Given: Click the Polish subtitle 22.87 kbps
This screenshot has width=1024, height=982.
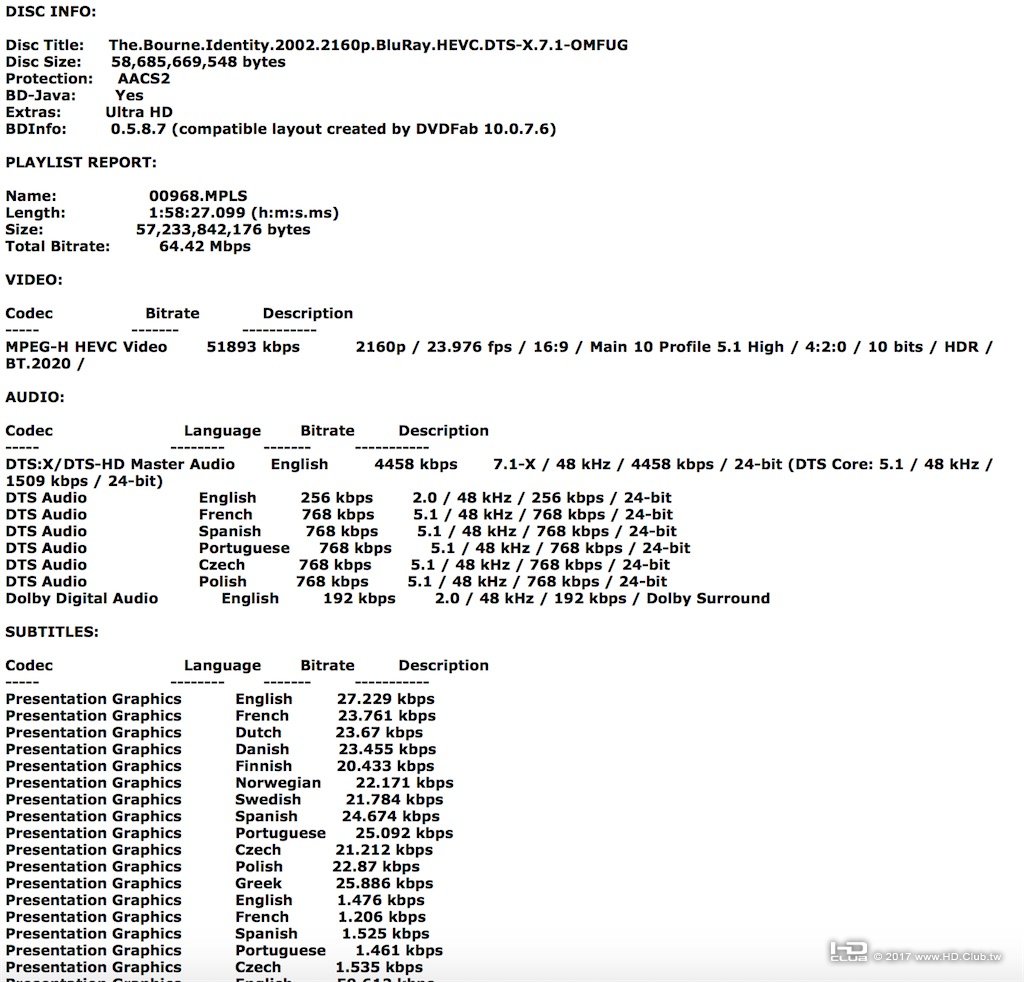Looking at the screenshot, I should pos(376,867).
